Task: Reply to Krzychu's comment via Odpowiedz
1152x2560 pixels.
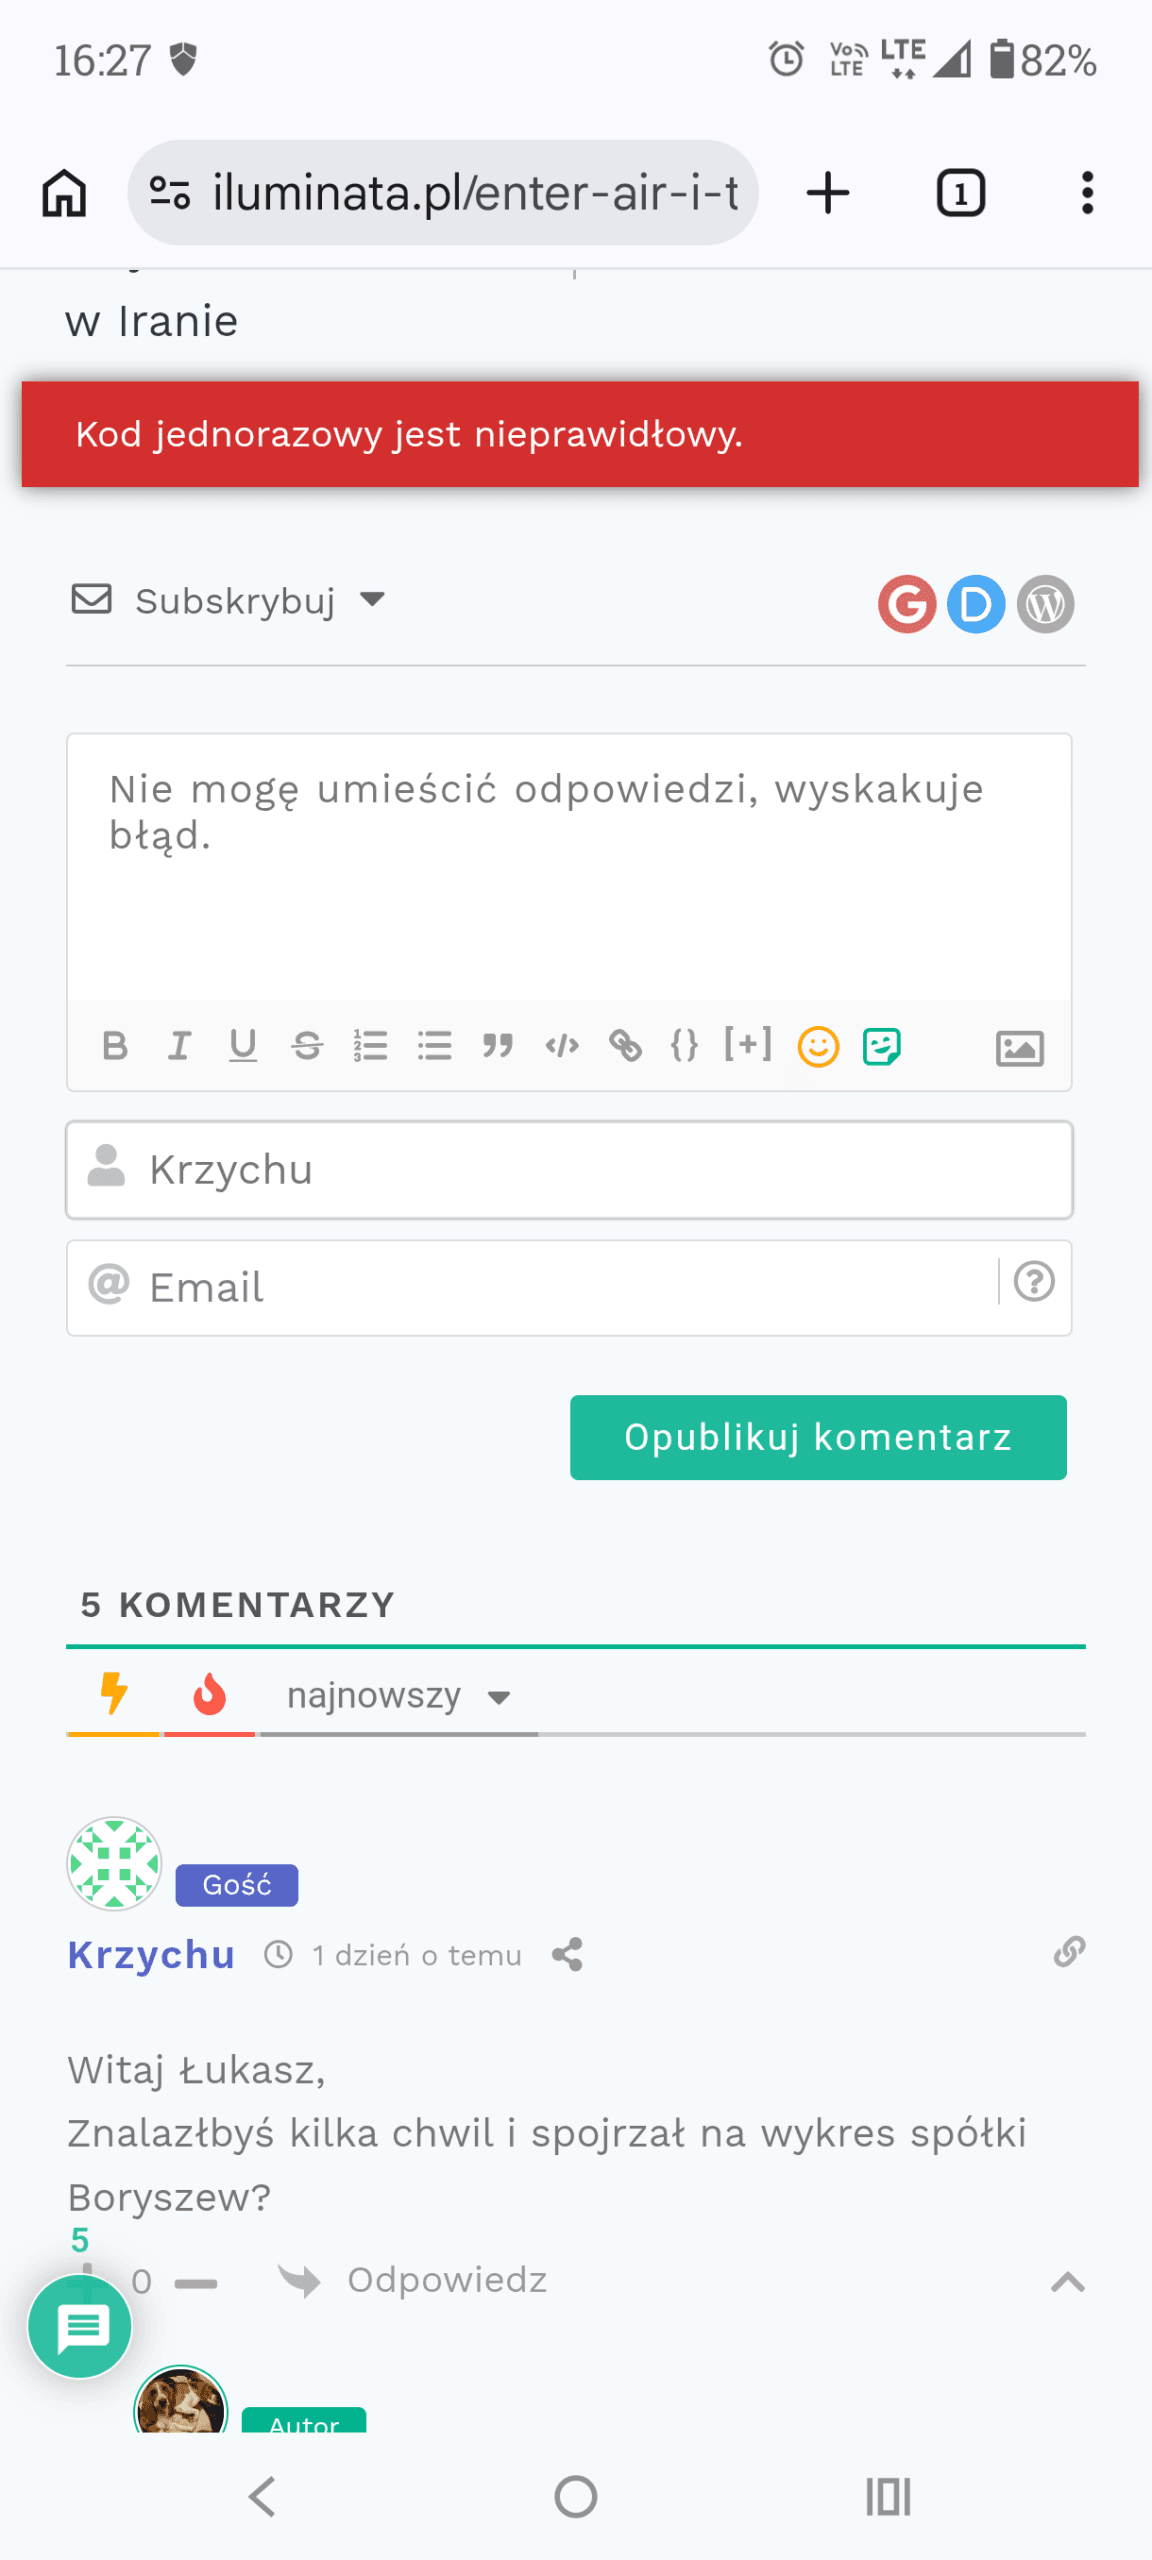Action: [446, 2280]
